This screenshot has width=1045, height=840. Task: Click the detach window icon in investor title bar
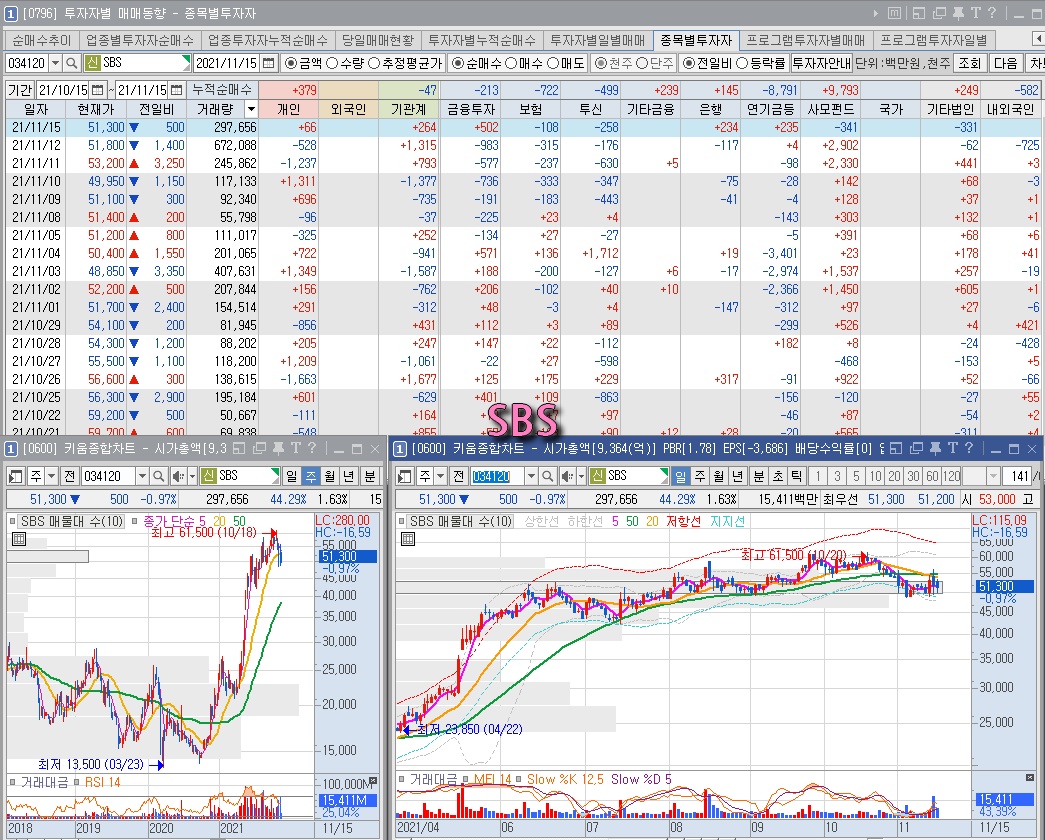tap(919, 13)
